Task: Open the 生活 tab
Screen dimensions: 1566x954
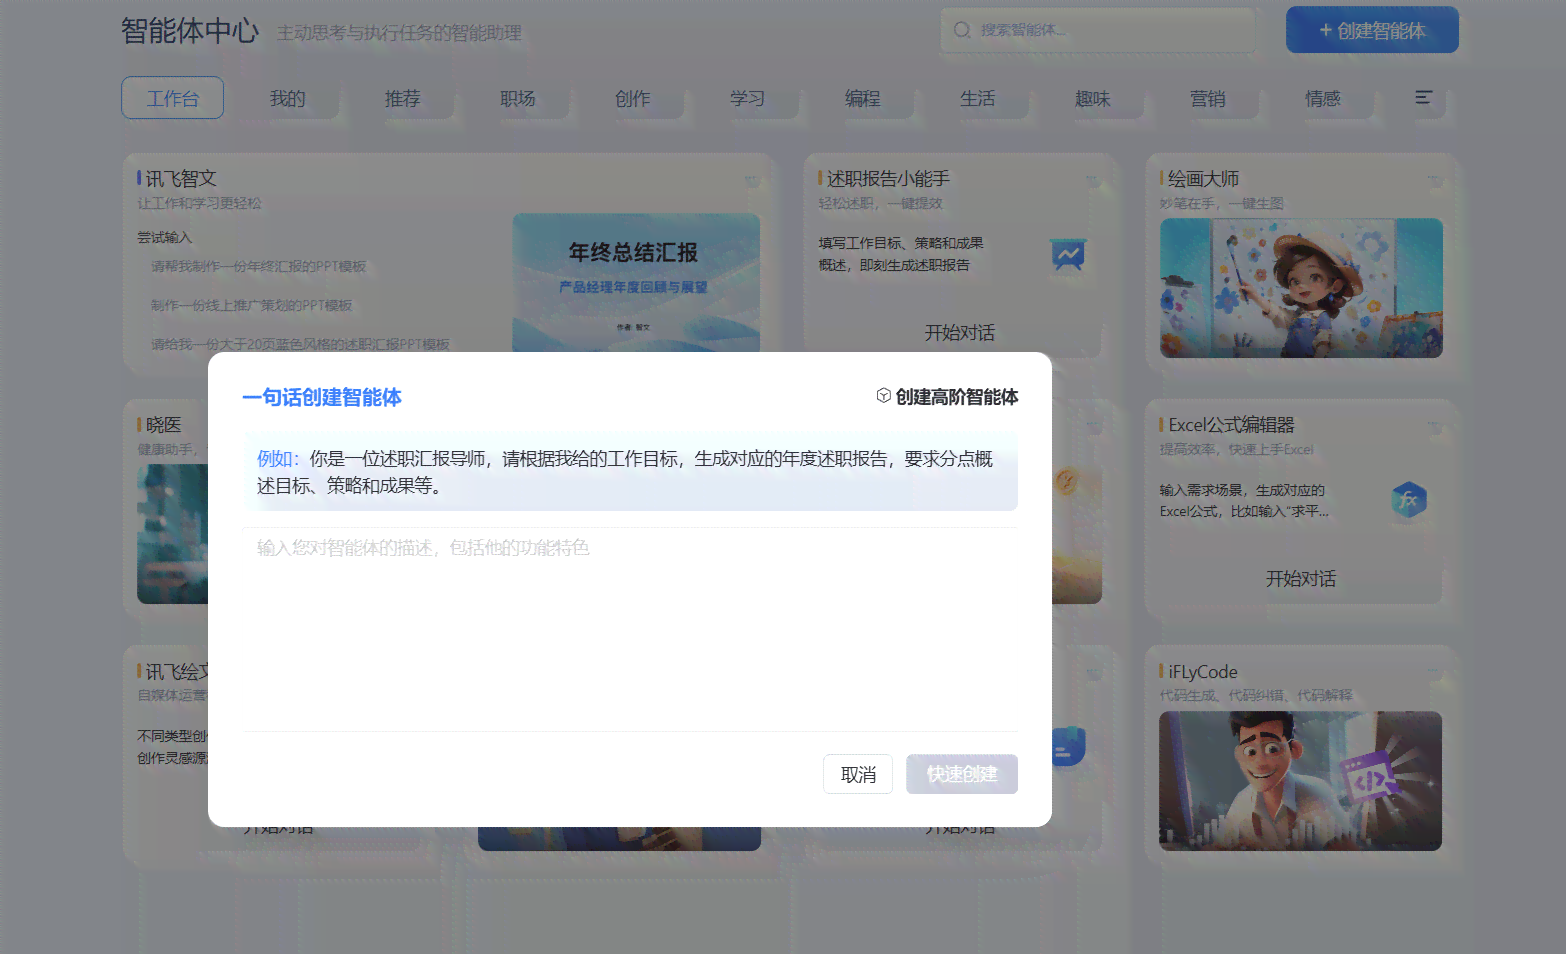Action: coord(977,98)
